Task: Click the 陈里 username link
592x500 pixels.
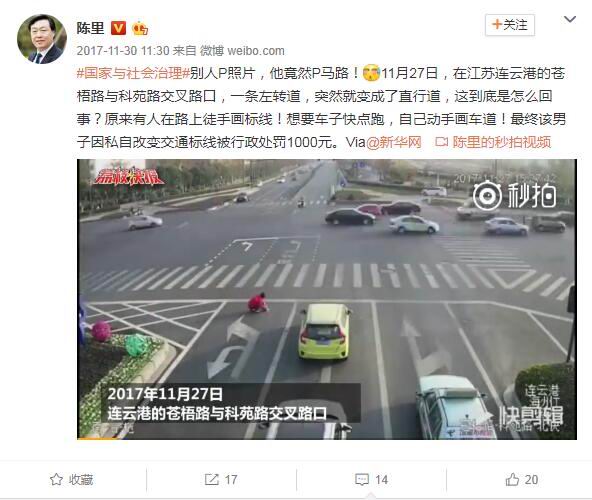Action: coord(90,28)
